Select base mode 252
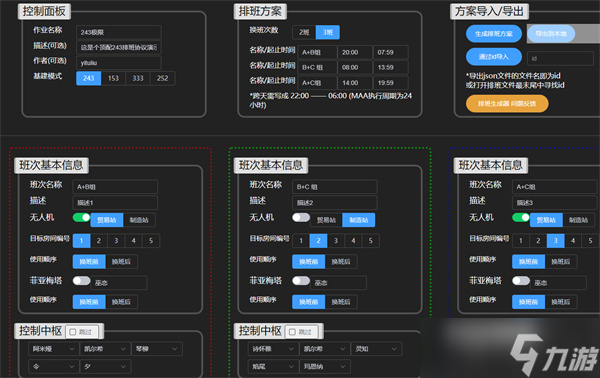 162,78
